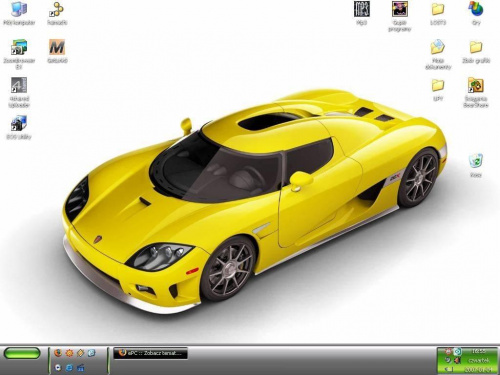
Task: Switch to the ePC Firefox taskbar window
Action: pyautogui.click(x=150, y=353)
